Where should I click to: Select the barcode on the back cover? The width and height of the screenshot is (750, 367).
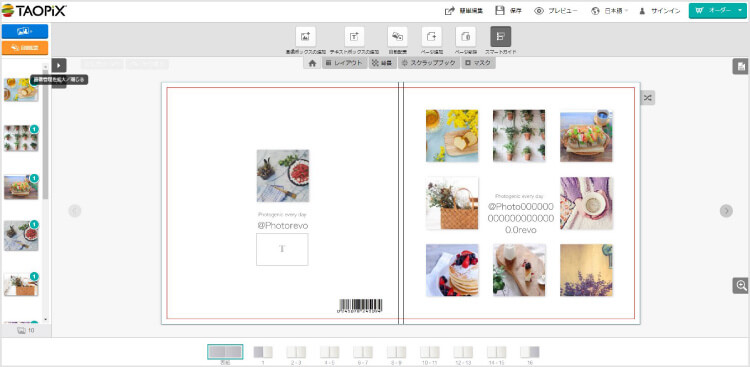click(361, 306)
